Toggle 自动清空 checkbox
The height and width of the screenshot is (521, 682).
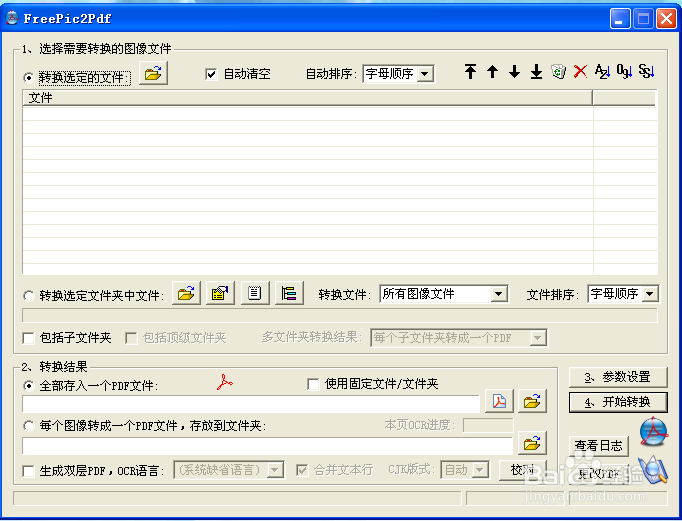(x=211, y=74)
